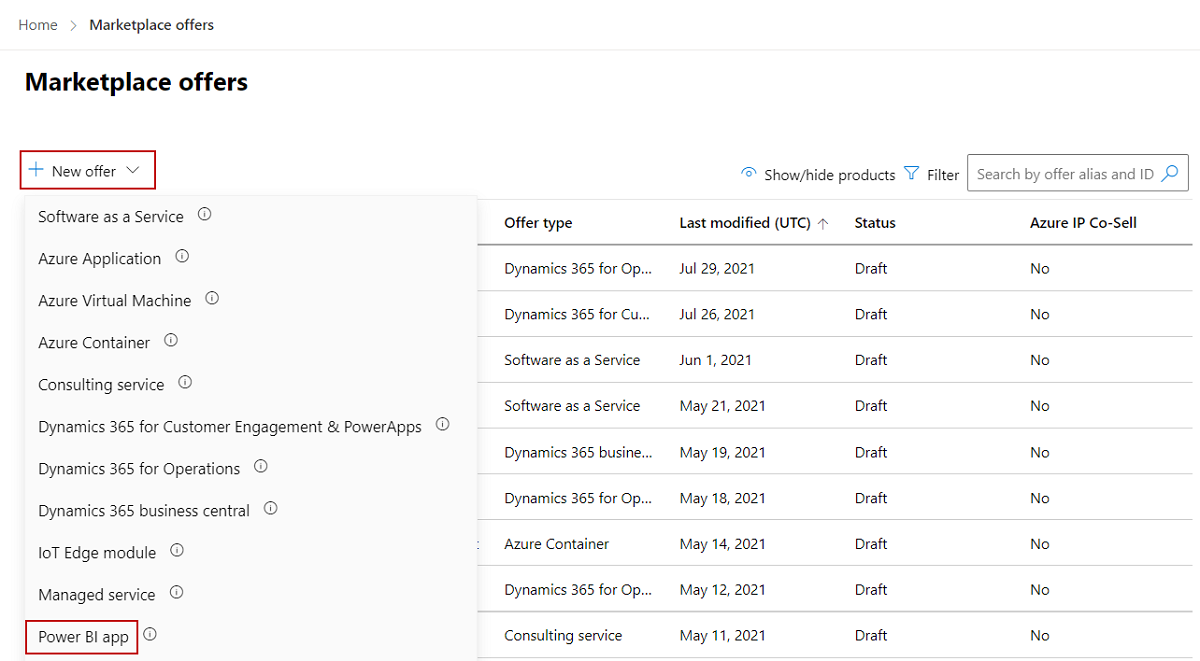Select Power BI app offer type

point(83,637)
